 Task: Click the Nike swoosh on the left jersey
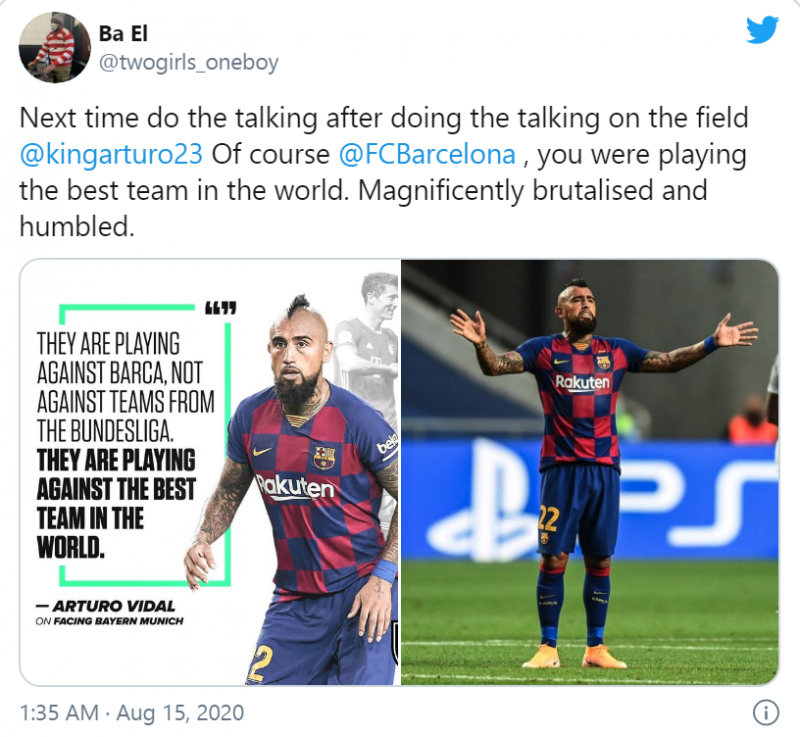[262, 451]
